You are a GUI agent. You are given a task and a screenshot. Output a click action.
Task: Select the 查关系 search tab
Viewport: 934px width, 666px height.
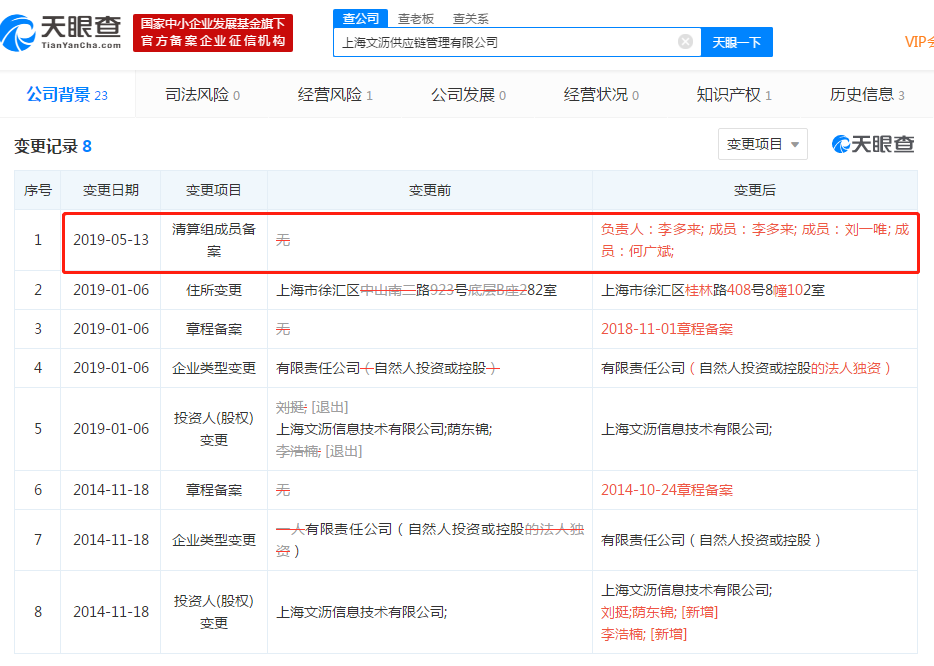470,19
